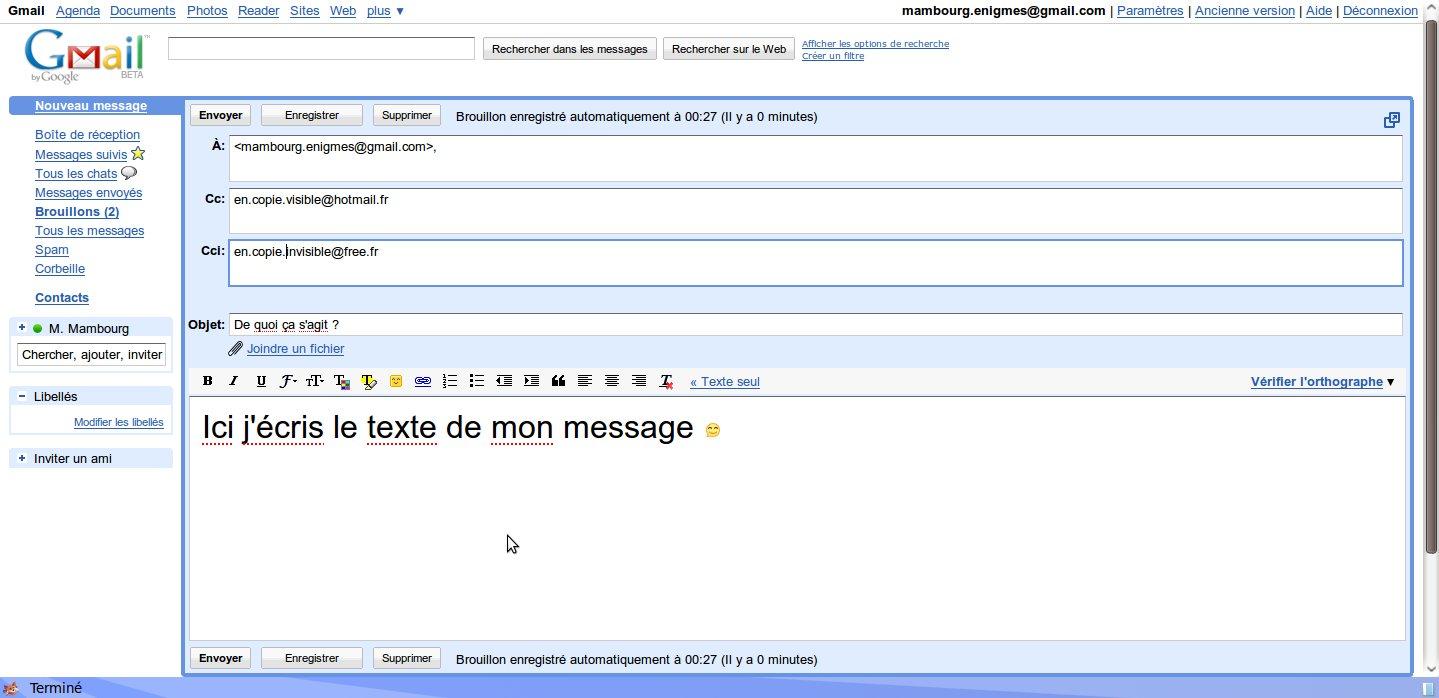The image size is (1439, 698).
Task: Insert a hyperlink with the chain icon
Action: point(423,381)
